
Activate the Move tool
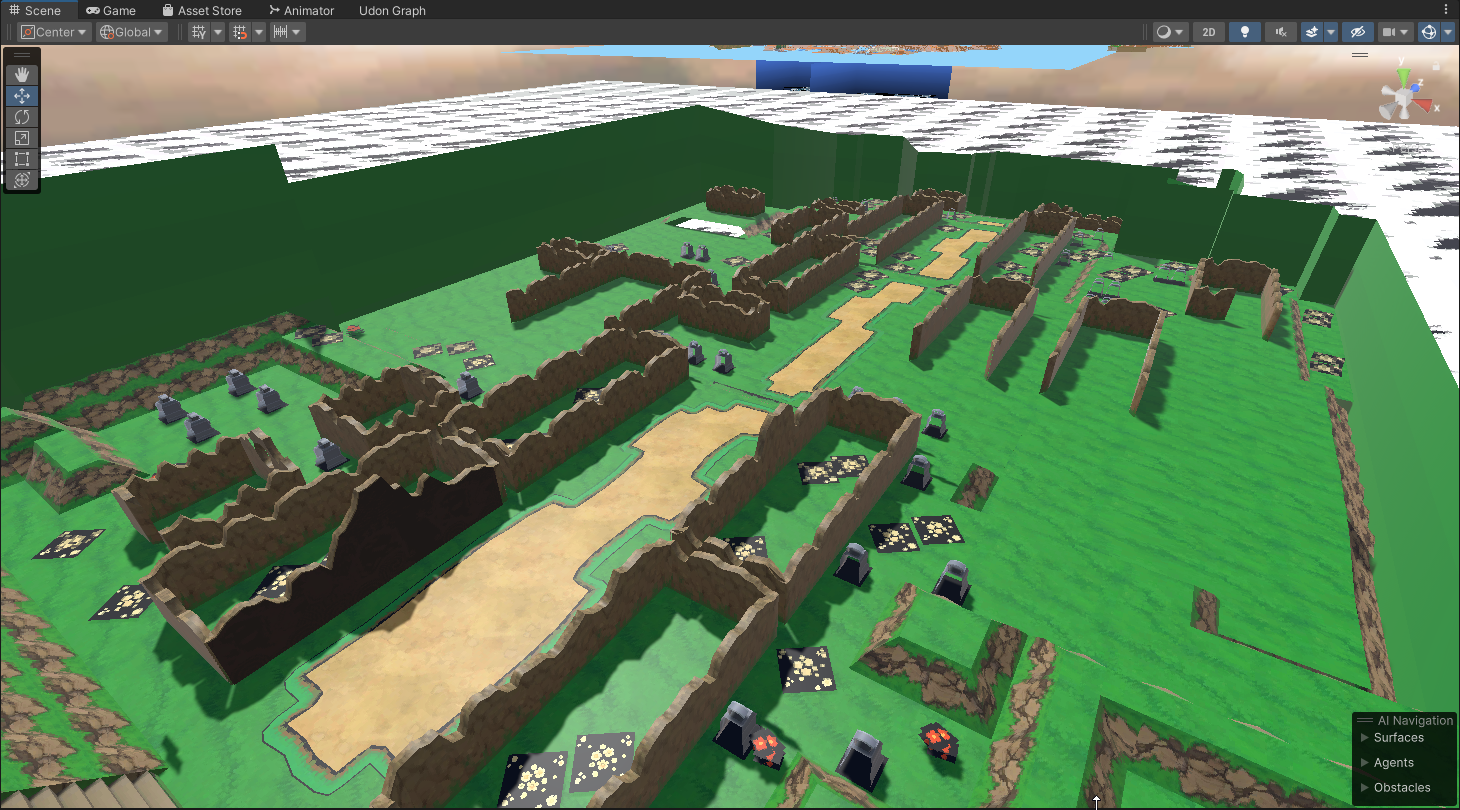pos(21,96)
